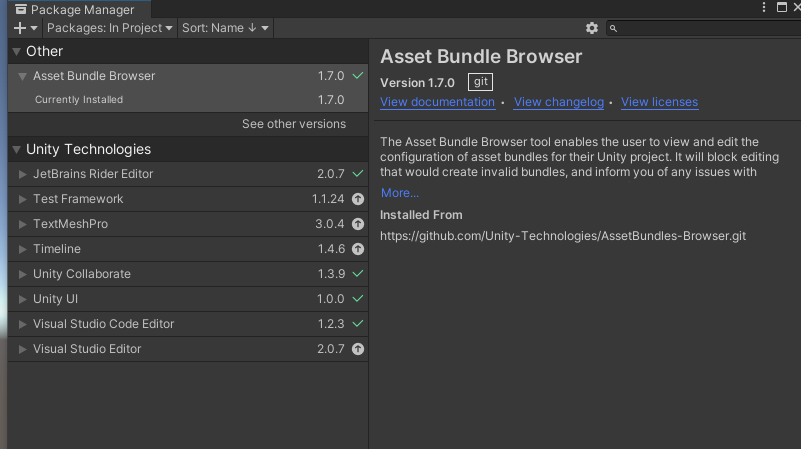The width and height of the screenshot is (801, 449).
Task: Open the Packages: In Project dropdown
Action: pos(109,28)
